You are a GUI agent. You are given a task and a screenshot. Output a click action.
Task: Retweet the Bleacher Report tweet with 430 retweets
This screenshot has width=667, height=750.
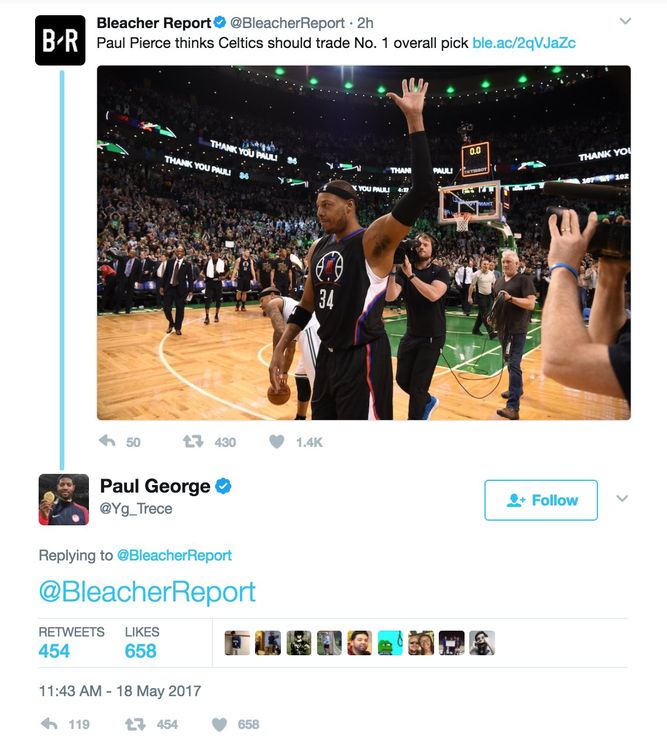193,441
